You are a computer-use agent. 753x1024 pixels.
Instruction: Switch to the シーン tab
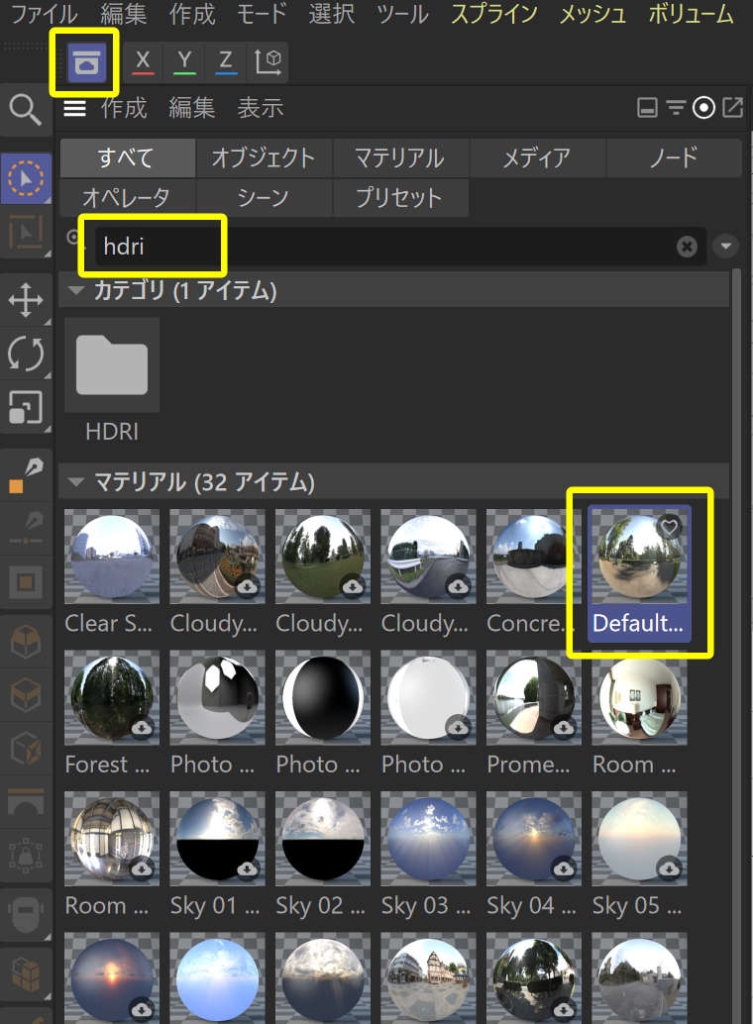point(263,197)
